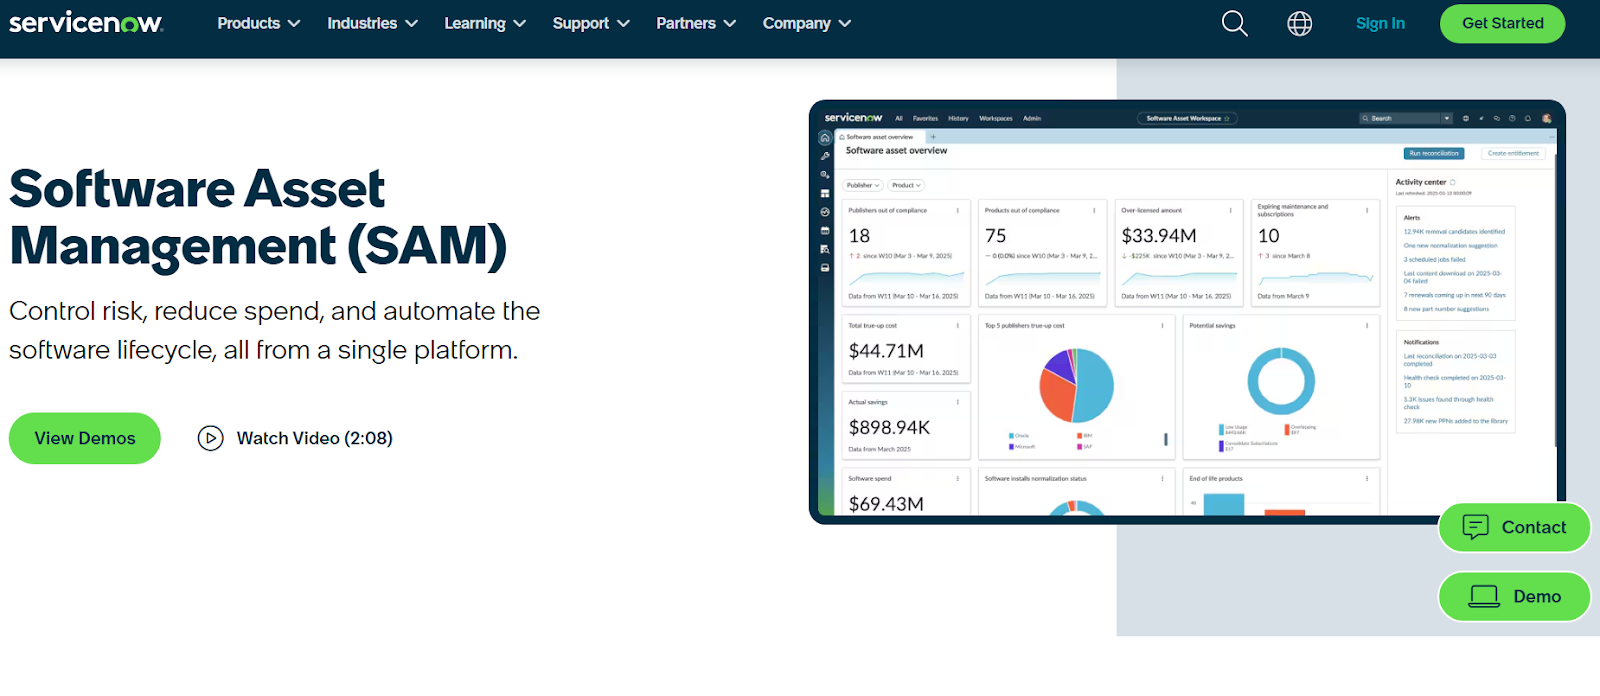Click trend sparkline in Over-licensed amount card

tap(1178, 277)
